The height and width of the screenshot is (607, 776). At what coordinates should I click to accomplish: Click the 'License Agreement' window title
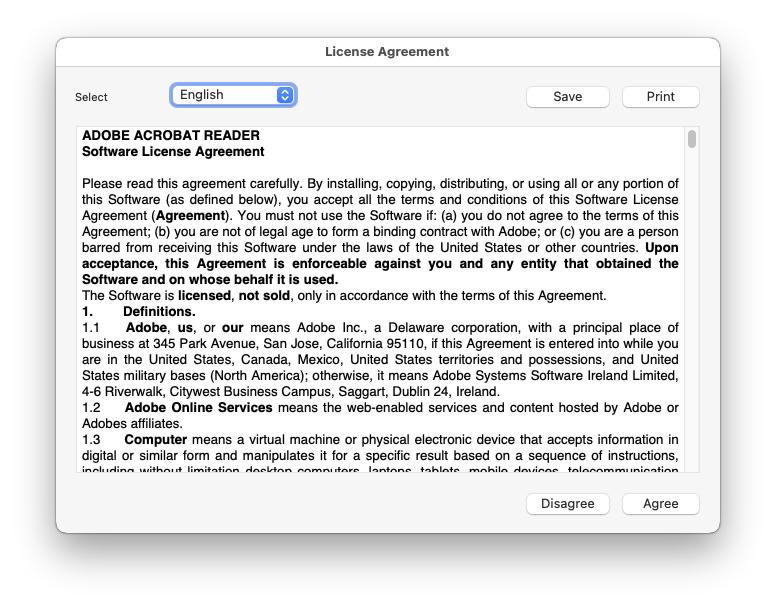[x=387, y=52]
